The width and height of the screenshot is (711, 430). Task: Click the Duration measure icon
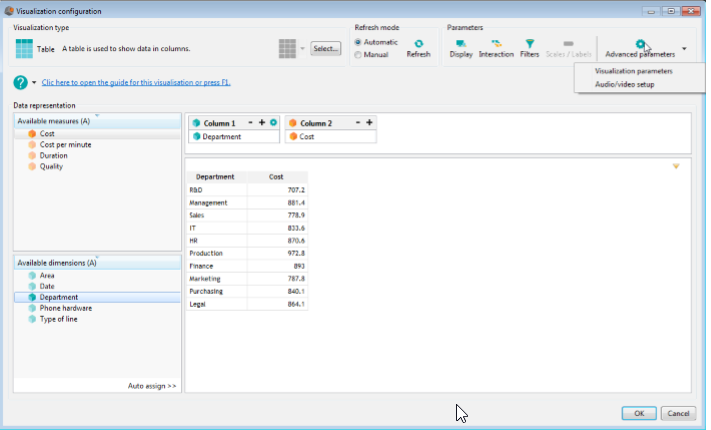(x=32, y=156)
